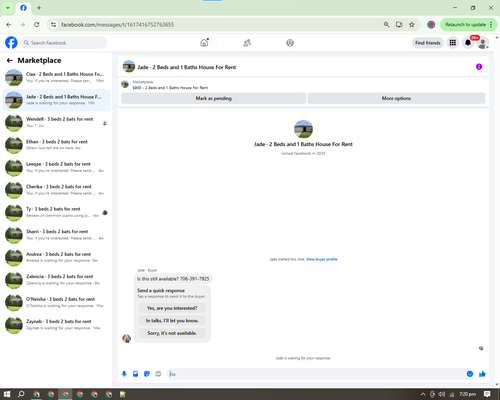Screen dimensions: 500x400
Task: Open the Chrome profile avatar icon
Action: pos(431,25)
